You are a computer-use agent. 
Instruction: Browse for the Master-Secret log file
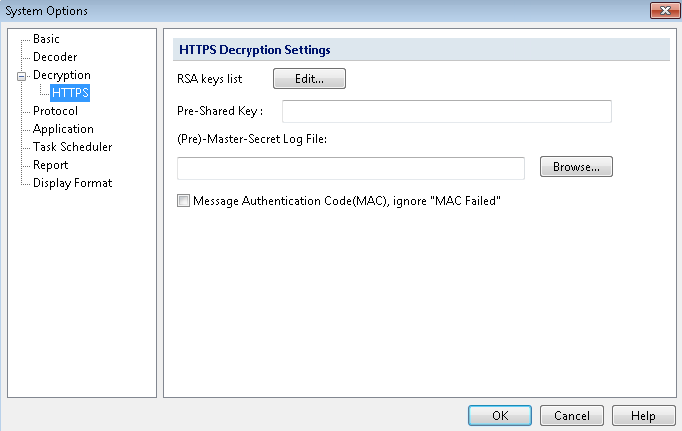coord(576,167)
